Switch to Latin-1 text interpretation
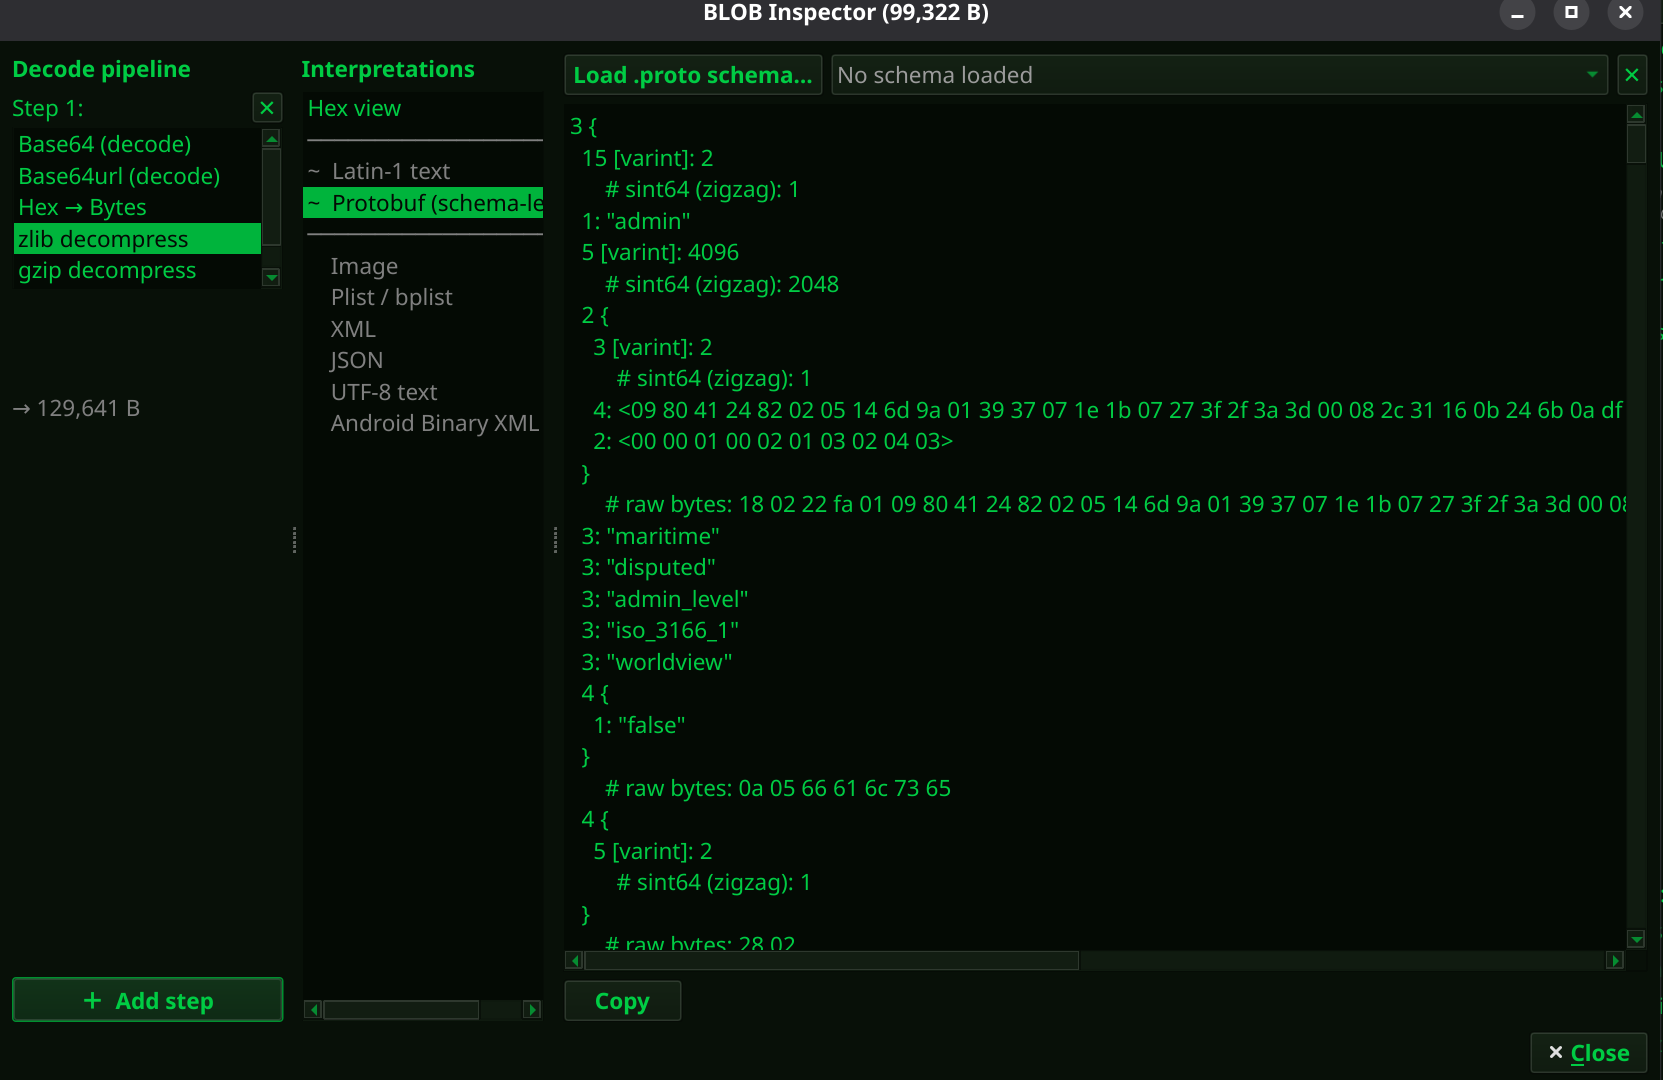Viewport: 1663px width, 1080px height. pos(423,171)
